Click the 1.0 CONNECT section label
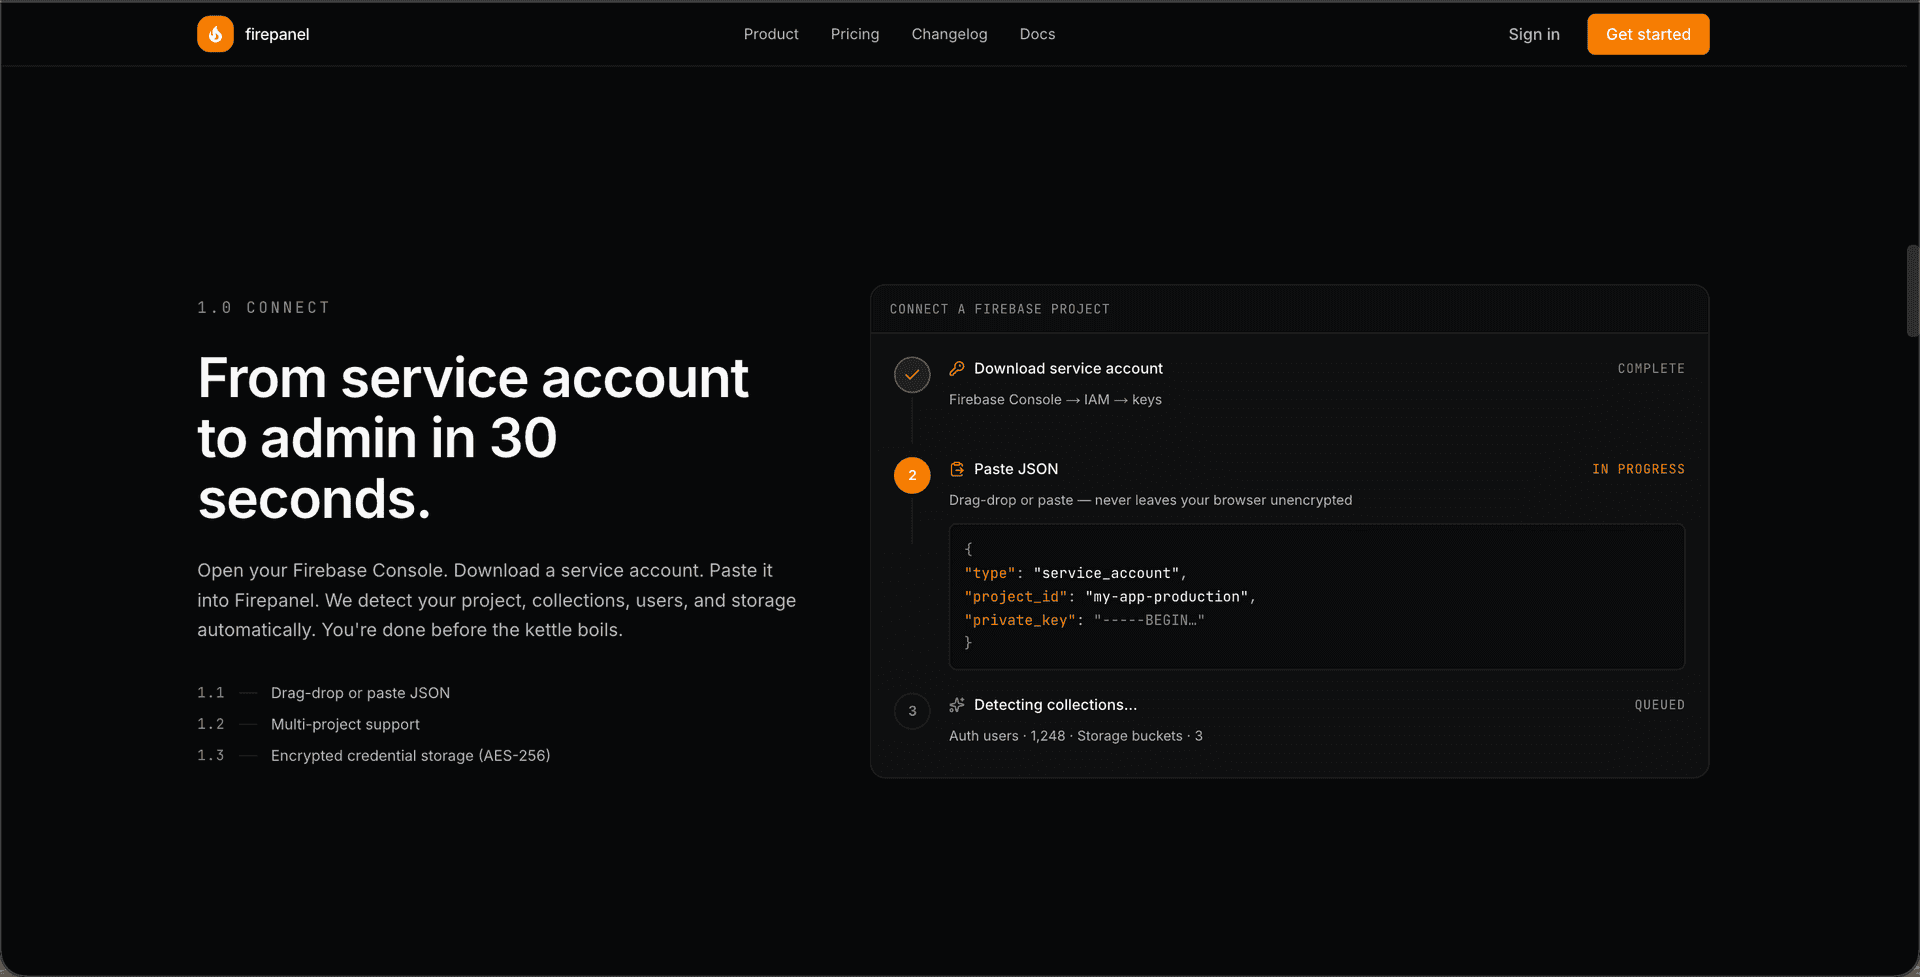 click(x=263, y=308)
